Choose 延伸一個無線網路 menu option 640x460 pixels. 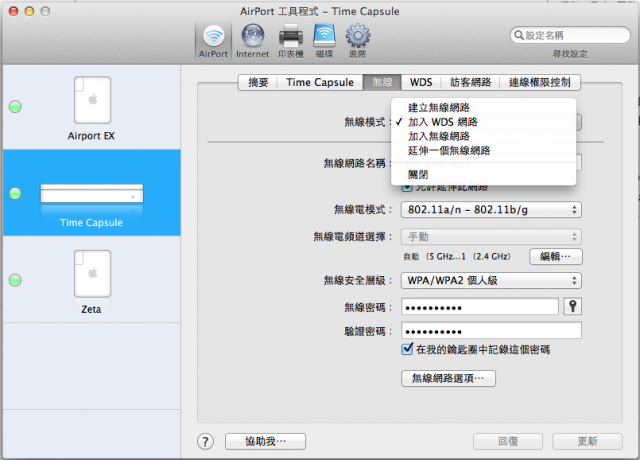point(483,151)
